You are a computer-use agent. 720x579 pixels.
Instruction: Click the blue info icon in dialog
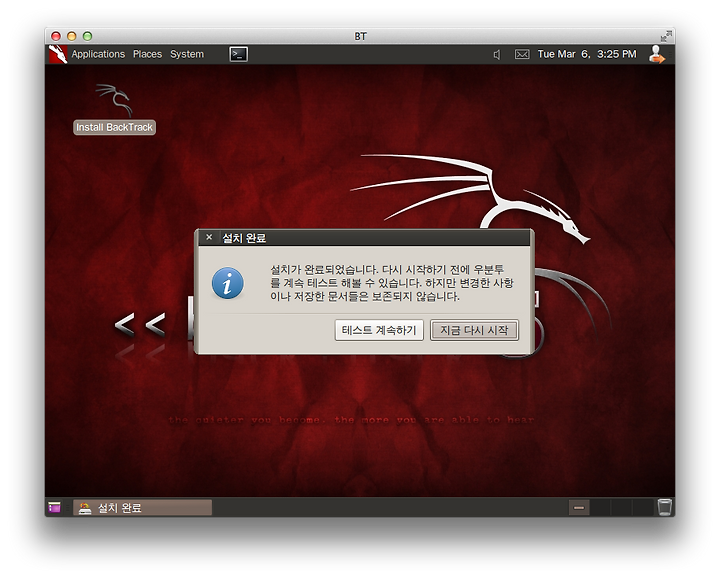click(x=228, y=283)
